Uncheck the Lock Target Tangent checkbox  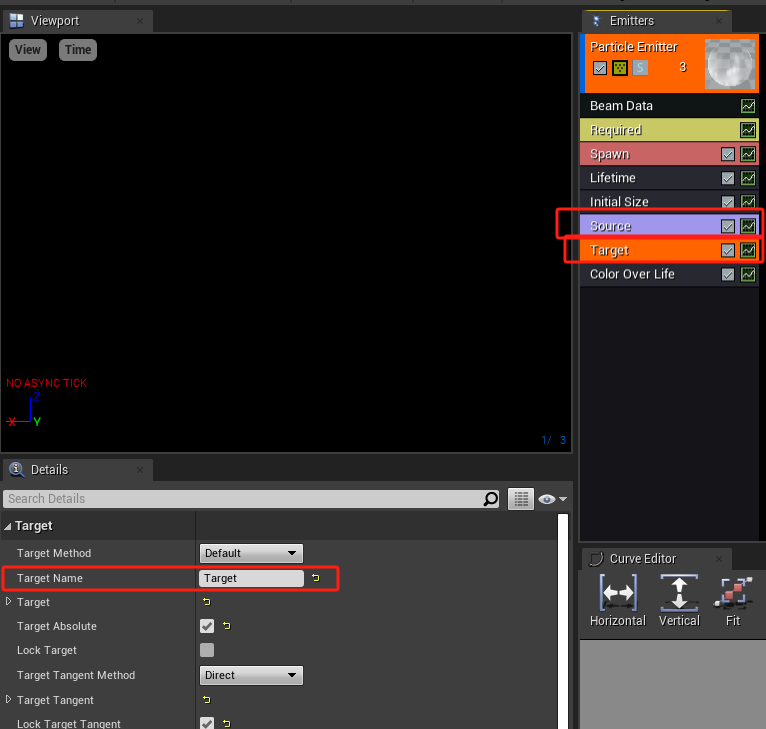point(207,723)
